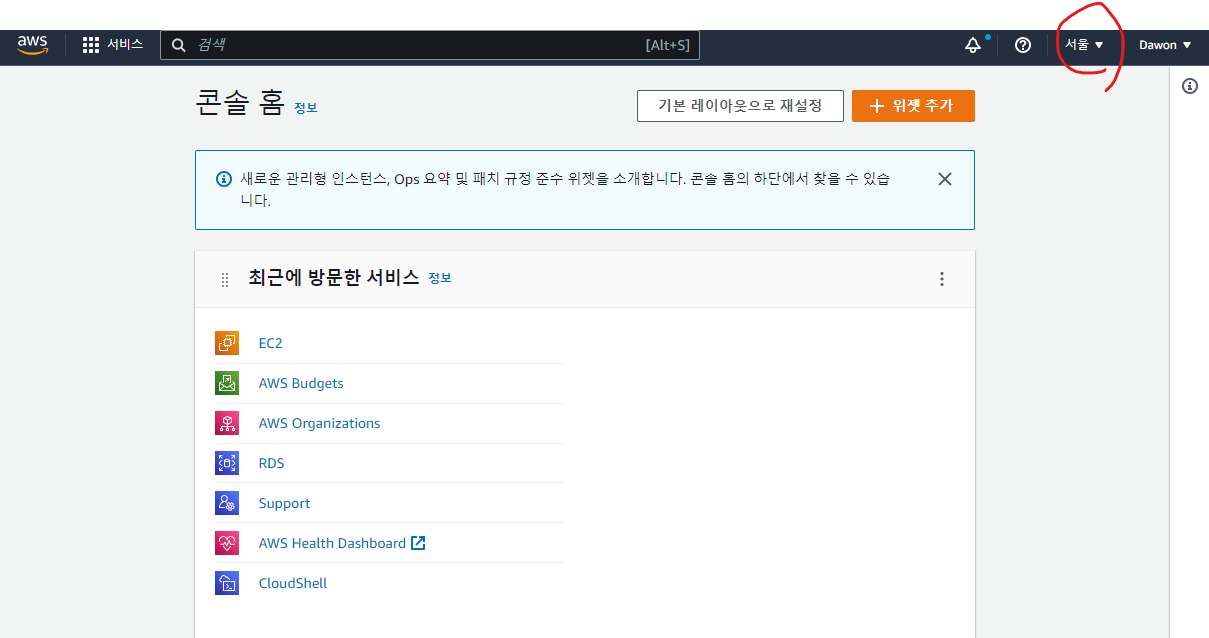Click the CloudShell service icon
This screenshot has height=638, width=1209.
(227, 583)
